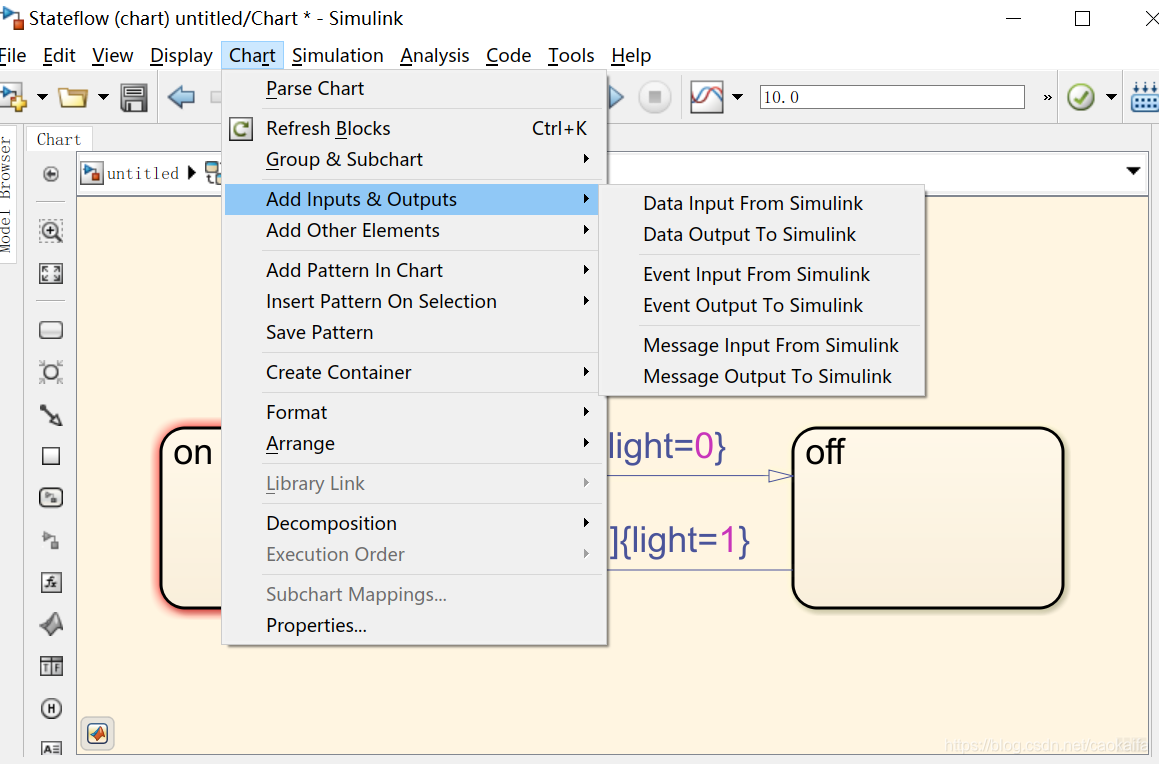Select the Truth Table tool icon
The width and height of the screenshot is (1159, 764).
click(51, 666)
